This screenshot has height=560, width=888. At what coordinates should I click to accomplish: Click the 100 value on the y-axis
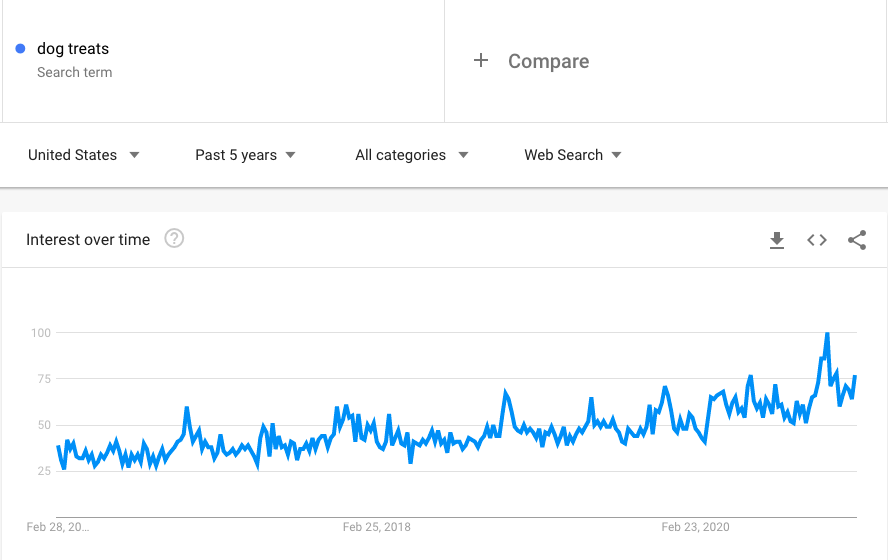pos(39,332)
